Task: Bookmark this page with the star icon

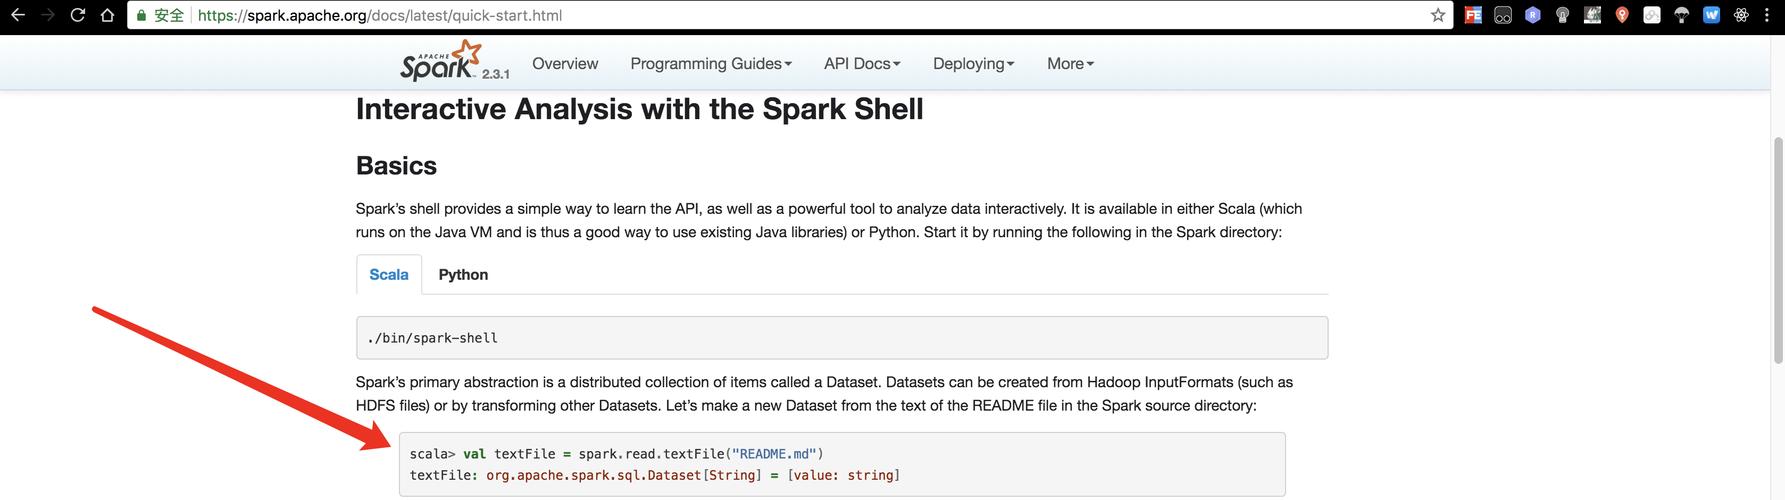Action: (1438, 15)
